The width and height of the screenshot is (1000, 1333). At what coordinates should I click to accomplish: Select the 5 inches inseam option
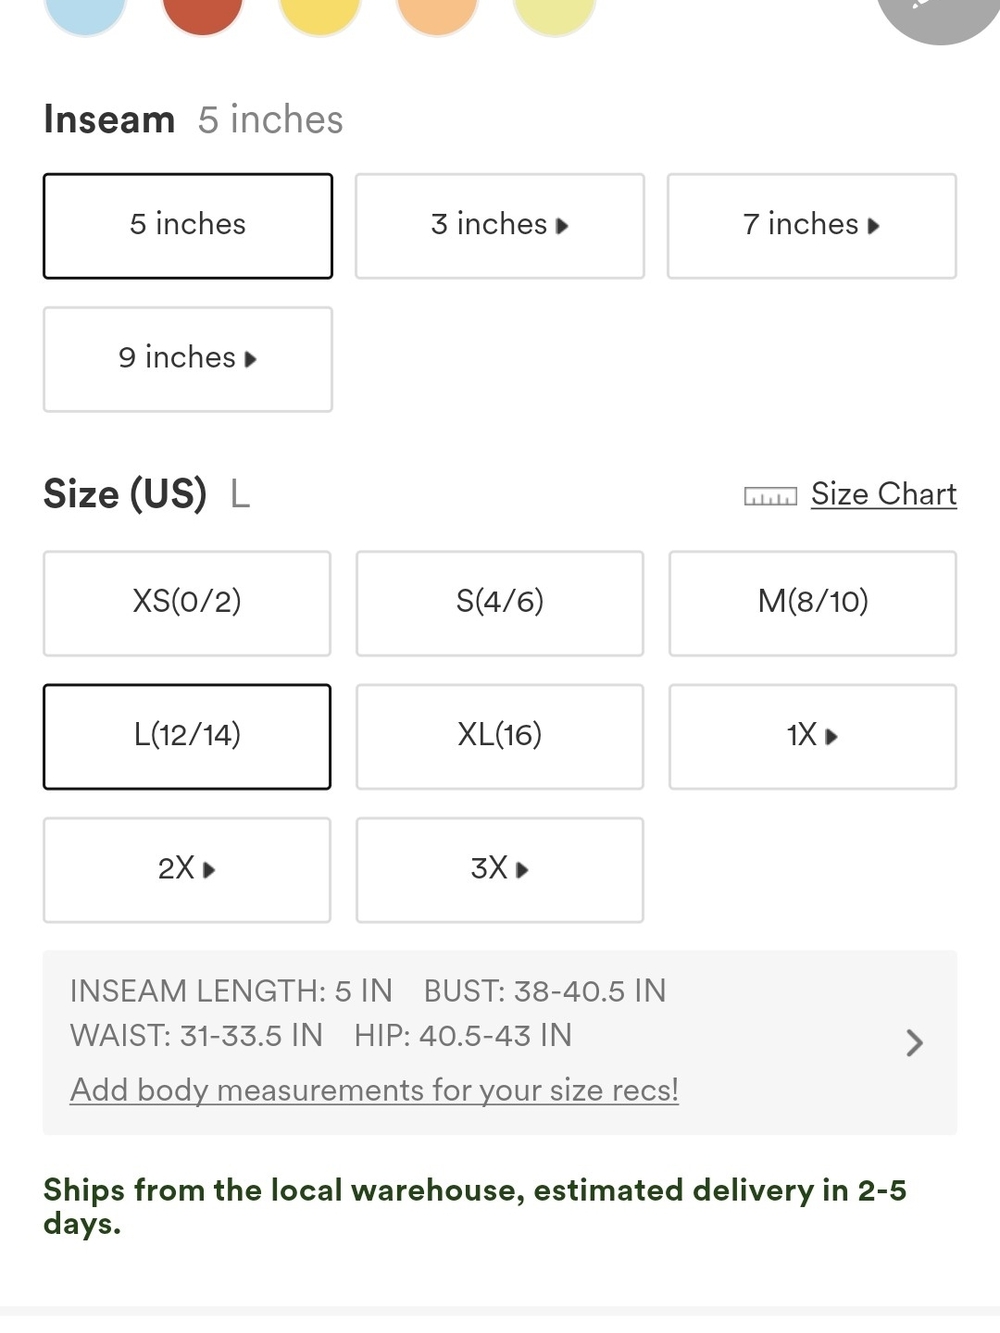[188, 226]
